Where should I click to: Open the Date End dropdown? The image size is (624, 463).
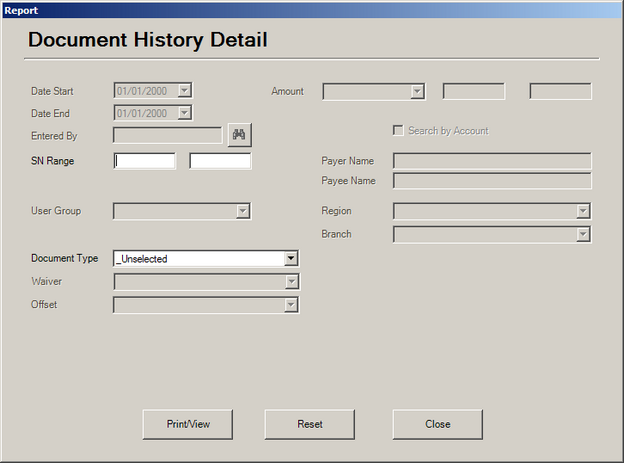coord(184,113)
